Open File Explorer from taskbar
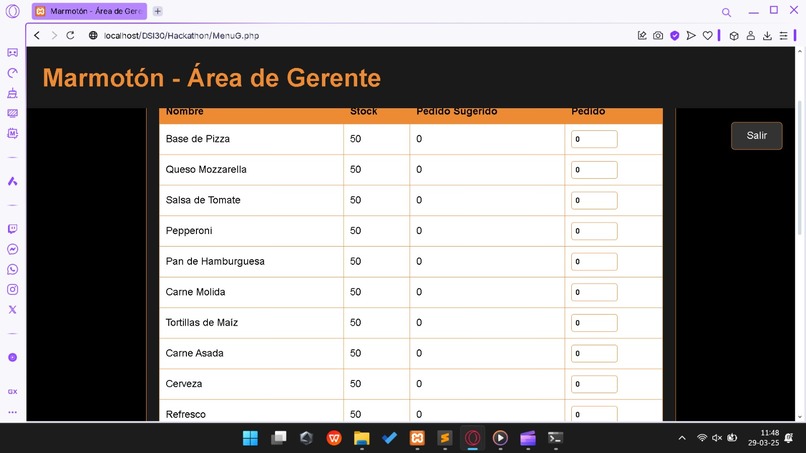 tap(361, 438)
